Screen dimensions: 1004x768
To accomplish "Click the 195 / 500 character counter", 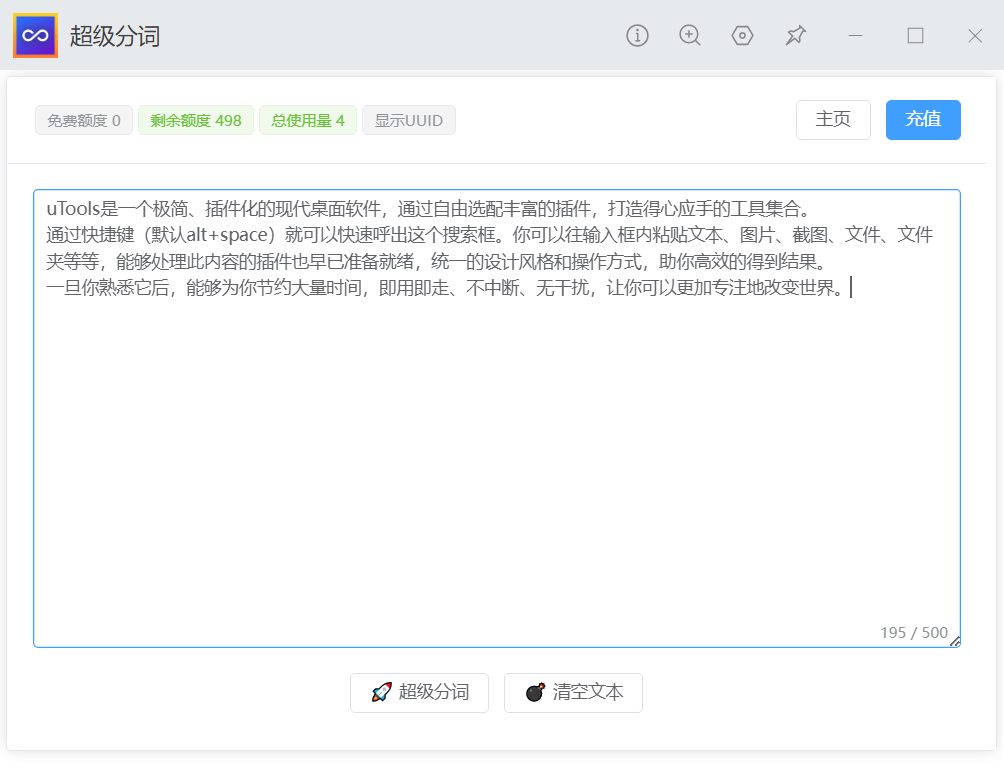I will tap(914, 633).
